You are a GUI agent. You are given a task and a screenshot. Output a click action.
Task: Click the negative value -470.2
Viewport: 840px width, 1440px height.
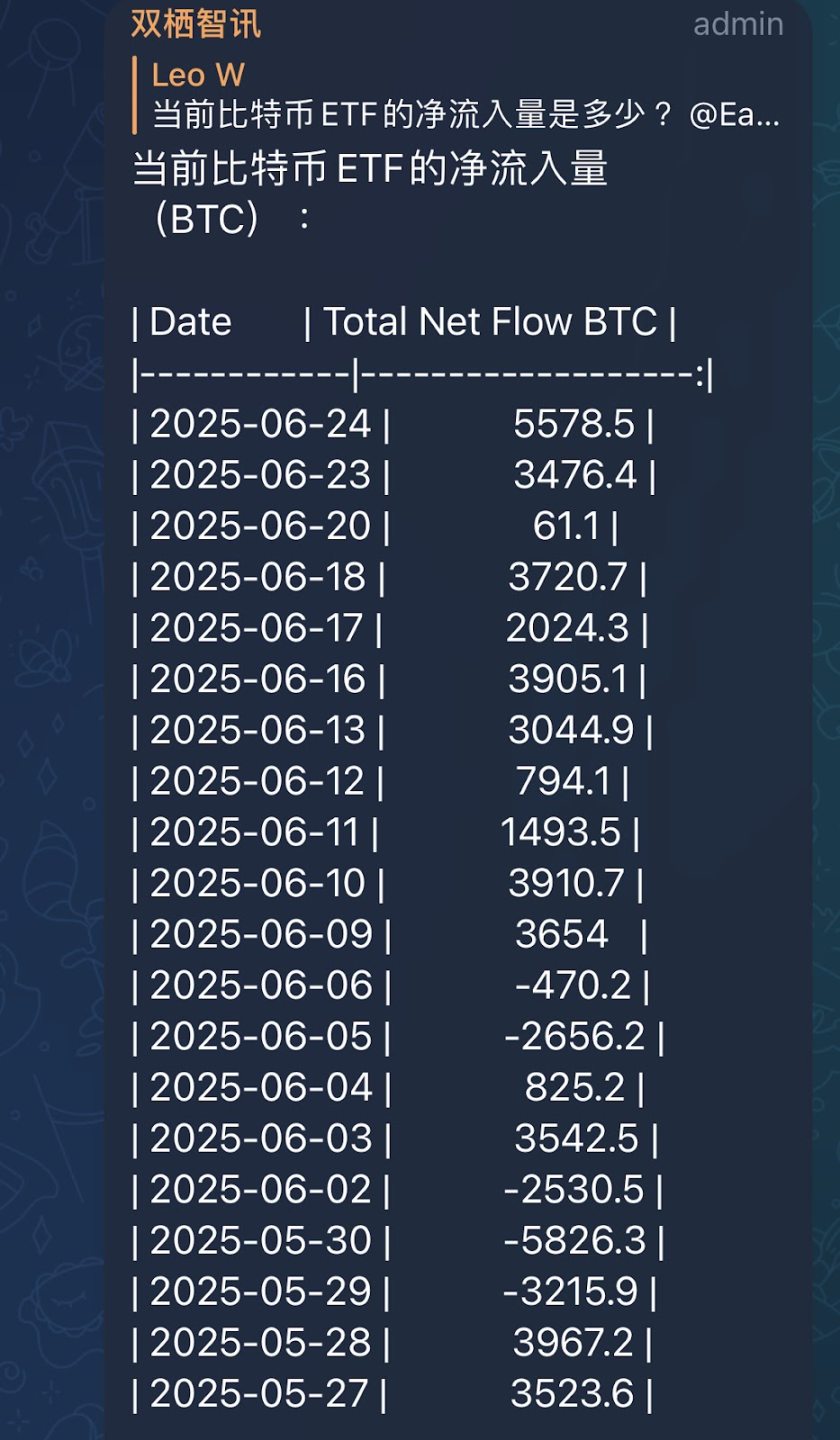573,986
